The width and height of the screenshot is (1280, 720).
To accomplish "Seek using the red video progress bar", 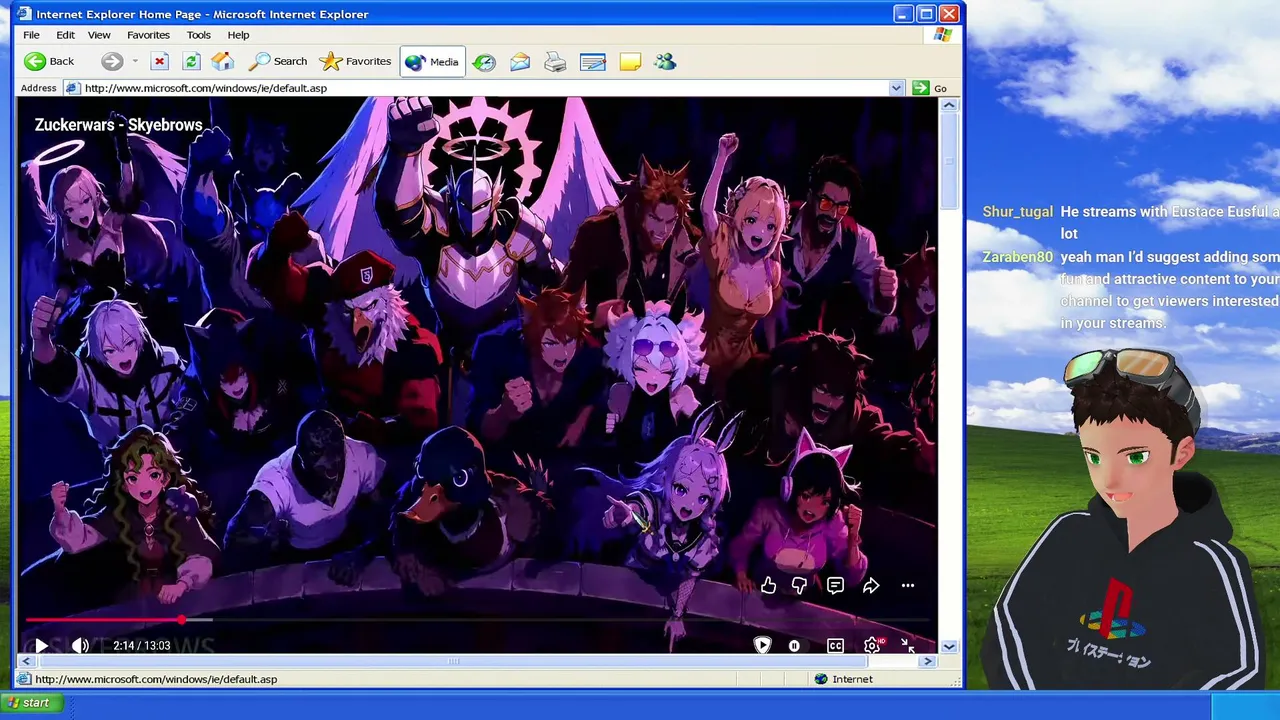I will point(478,620).
